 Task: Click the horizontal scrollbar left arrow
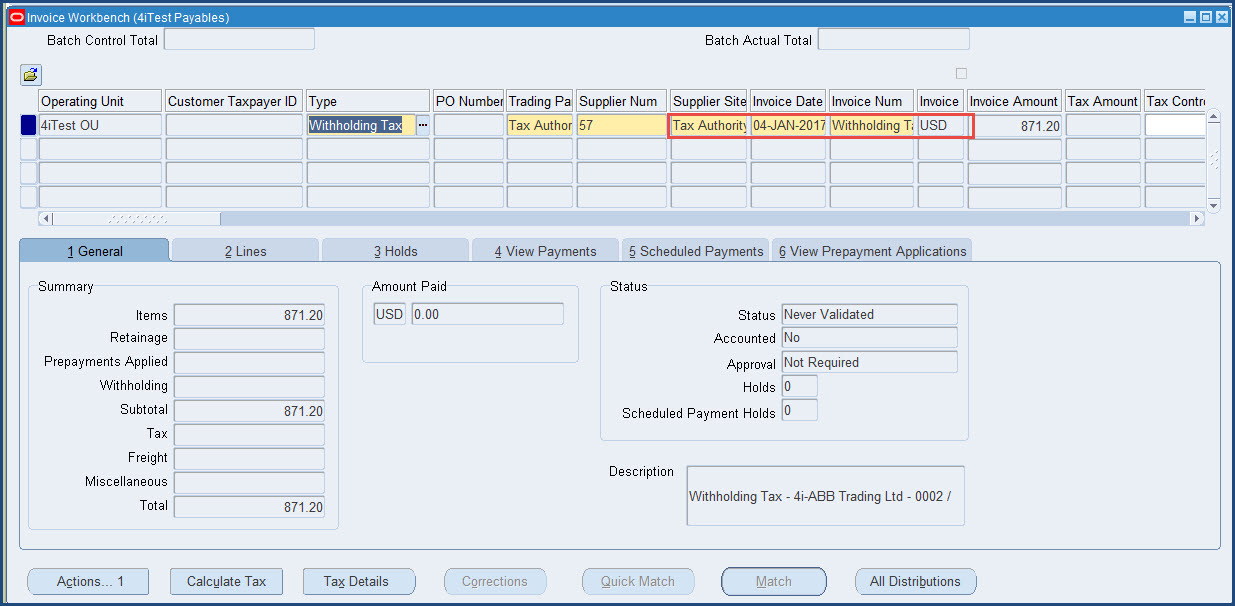click(45, 218)
